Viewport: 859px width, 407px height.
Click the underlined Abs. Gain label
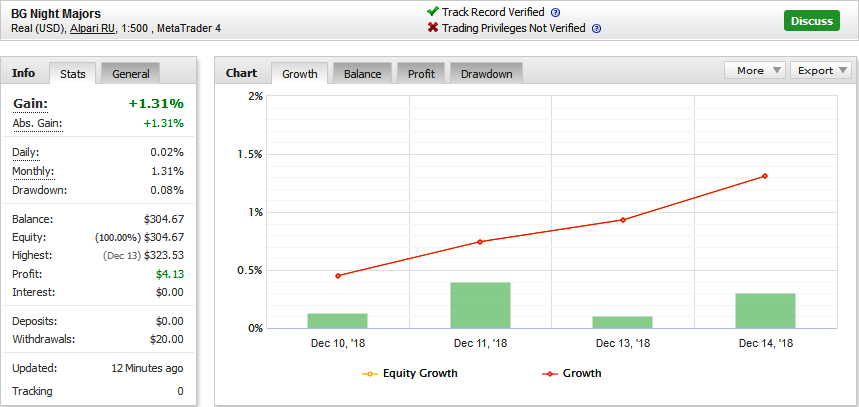37,124
